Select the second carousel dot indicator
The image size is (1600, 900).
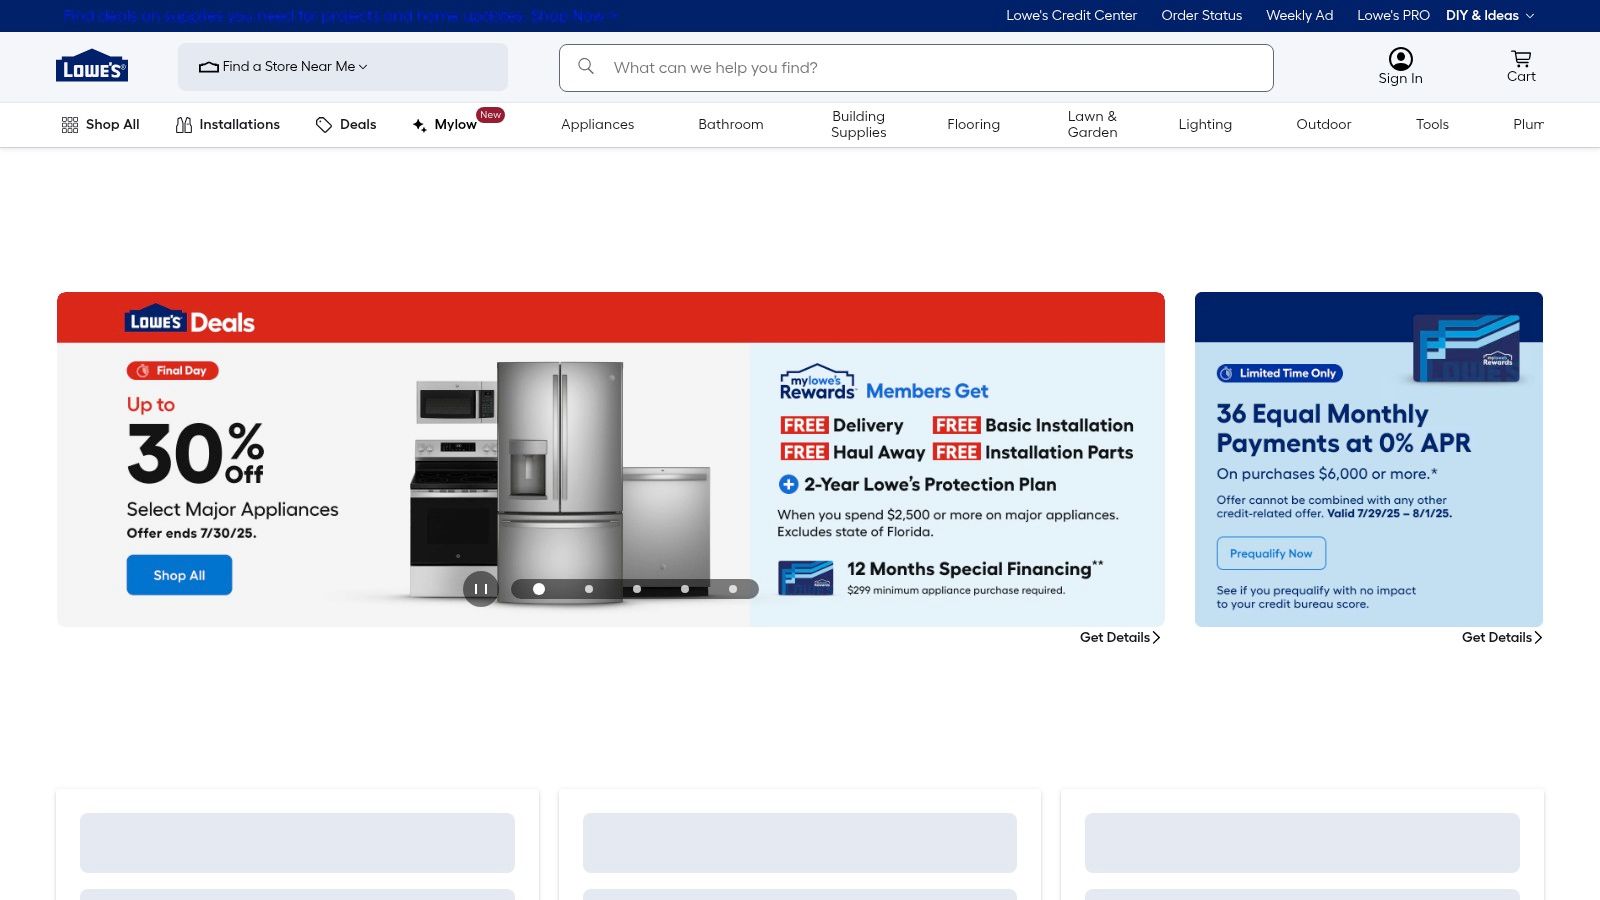pyautogui.click(x=588, y=589)
